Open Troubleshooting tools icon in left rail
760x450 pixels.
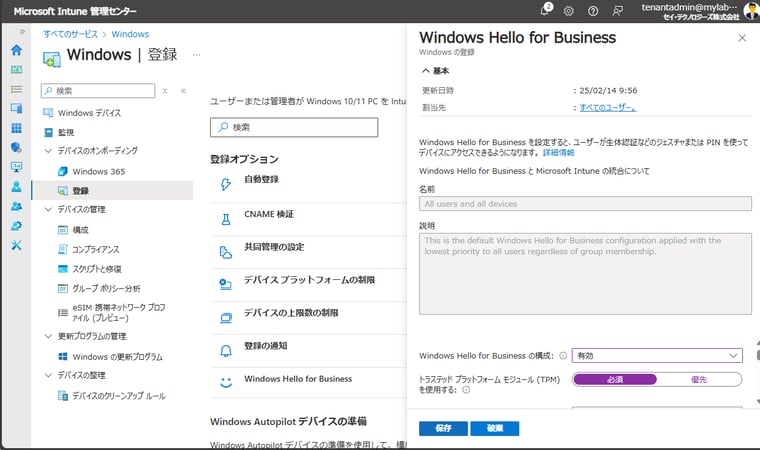16,245
